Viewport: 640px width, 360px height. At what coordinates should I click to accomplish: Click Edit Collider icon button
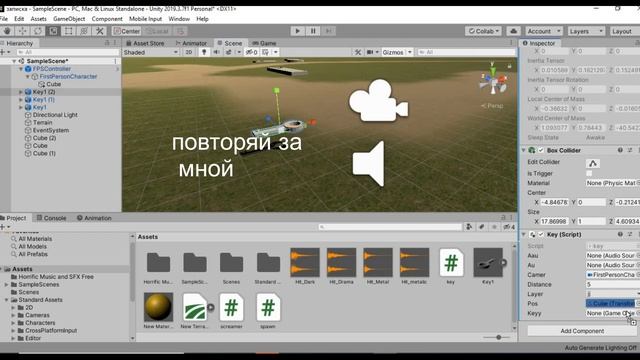[x=593, y=163]
